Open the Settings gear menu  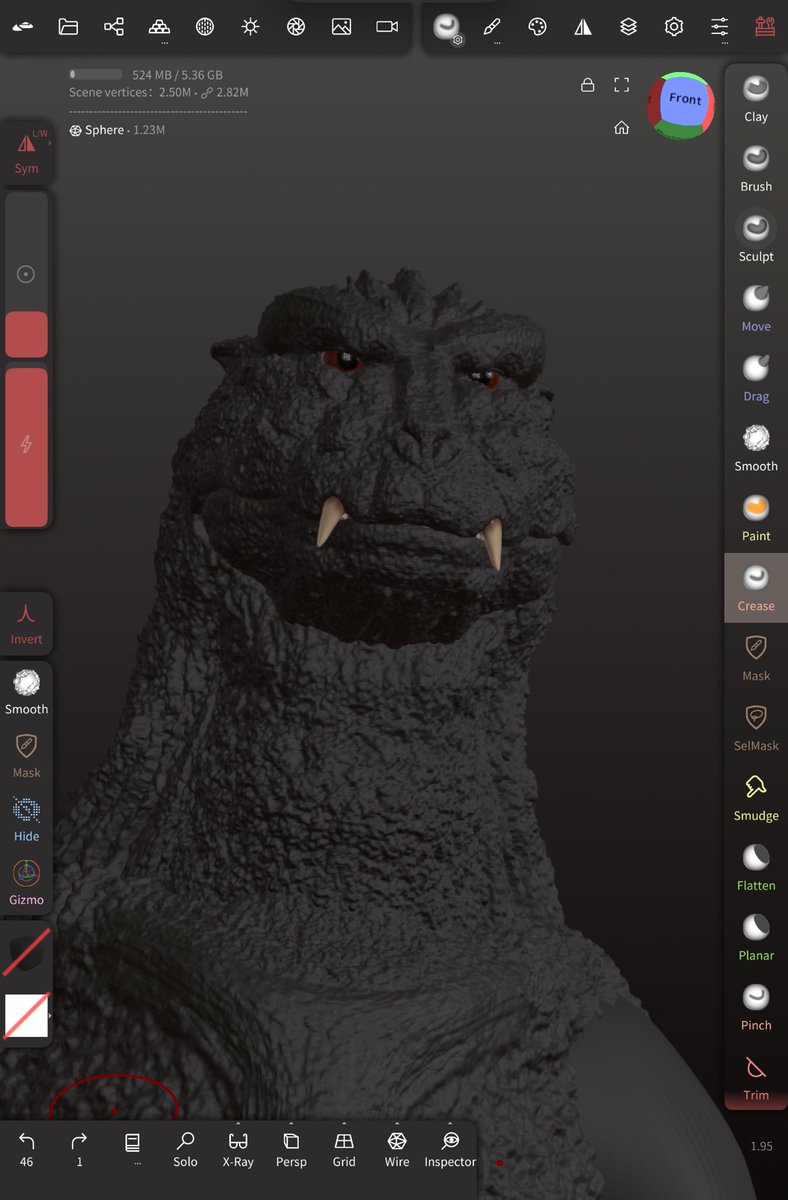click(674, 27)
